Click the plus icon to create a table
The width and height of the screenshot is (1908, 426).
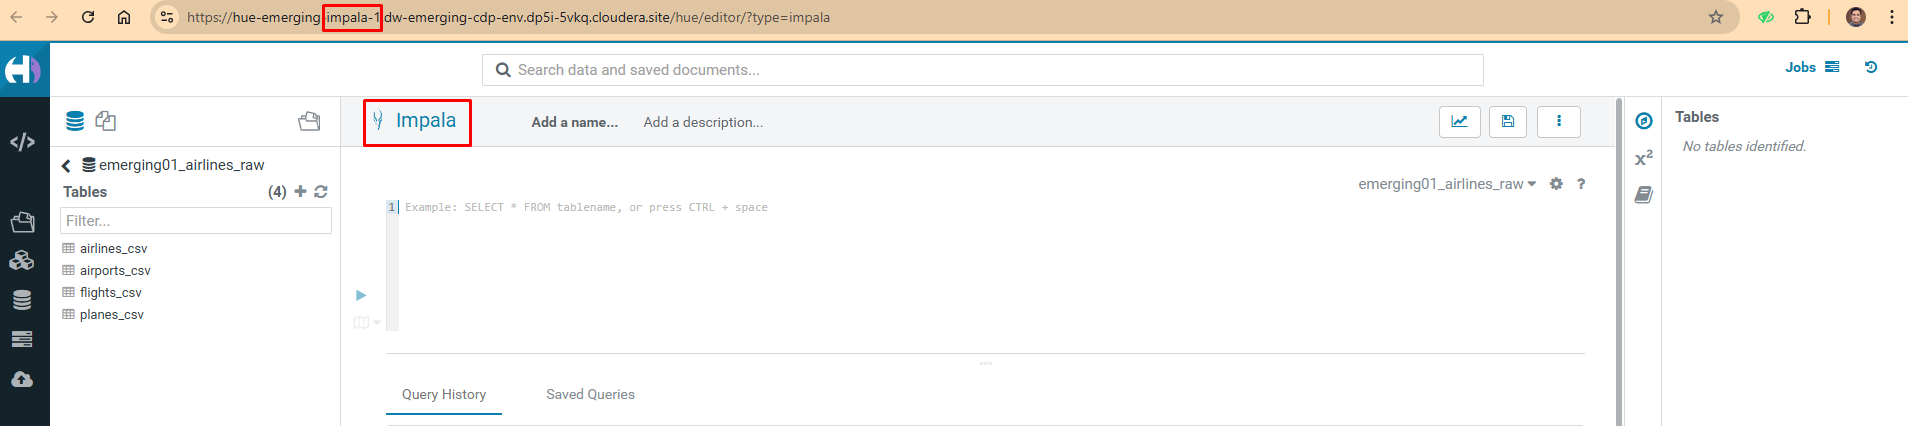[x=300, y=191]
